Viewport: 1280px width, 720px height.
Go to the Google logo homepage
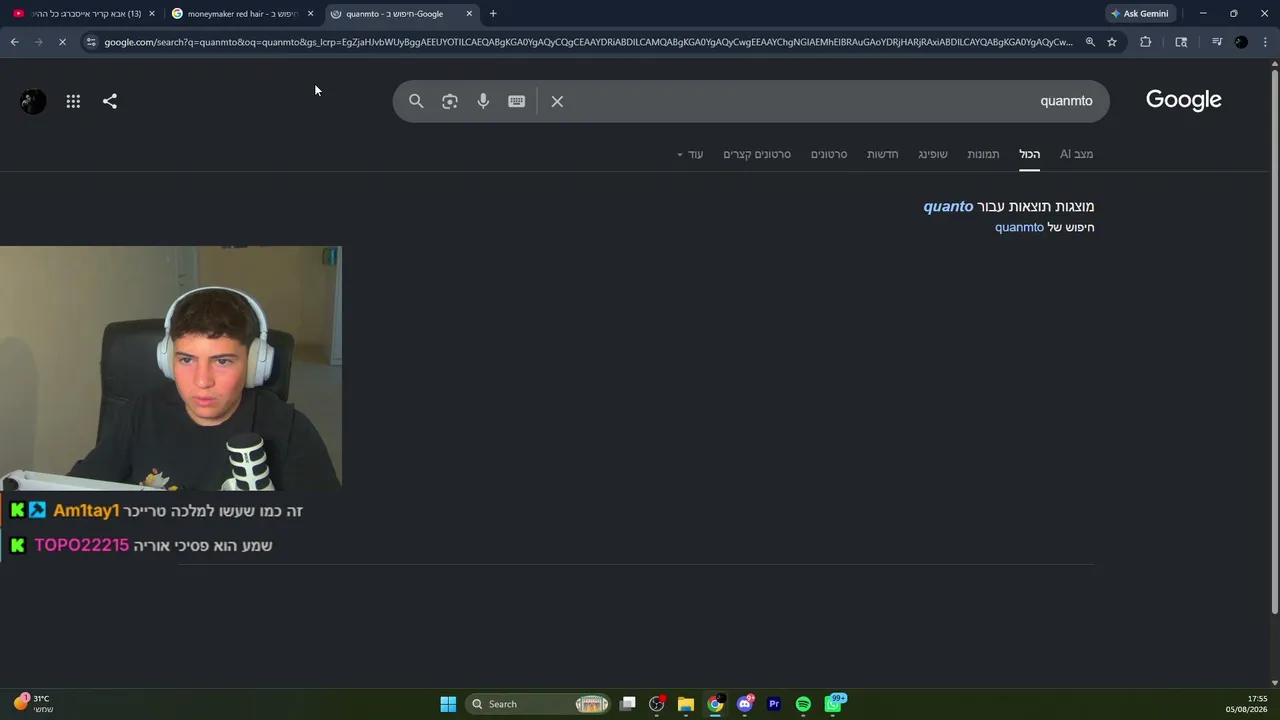click(1184, 100)
